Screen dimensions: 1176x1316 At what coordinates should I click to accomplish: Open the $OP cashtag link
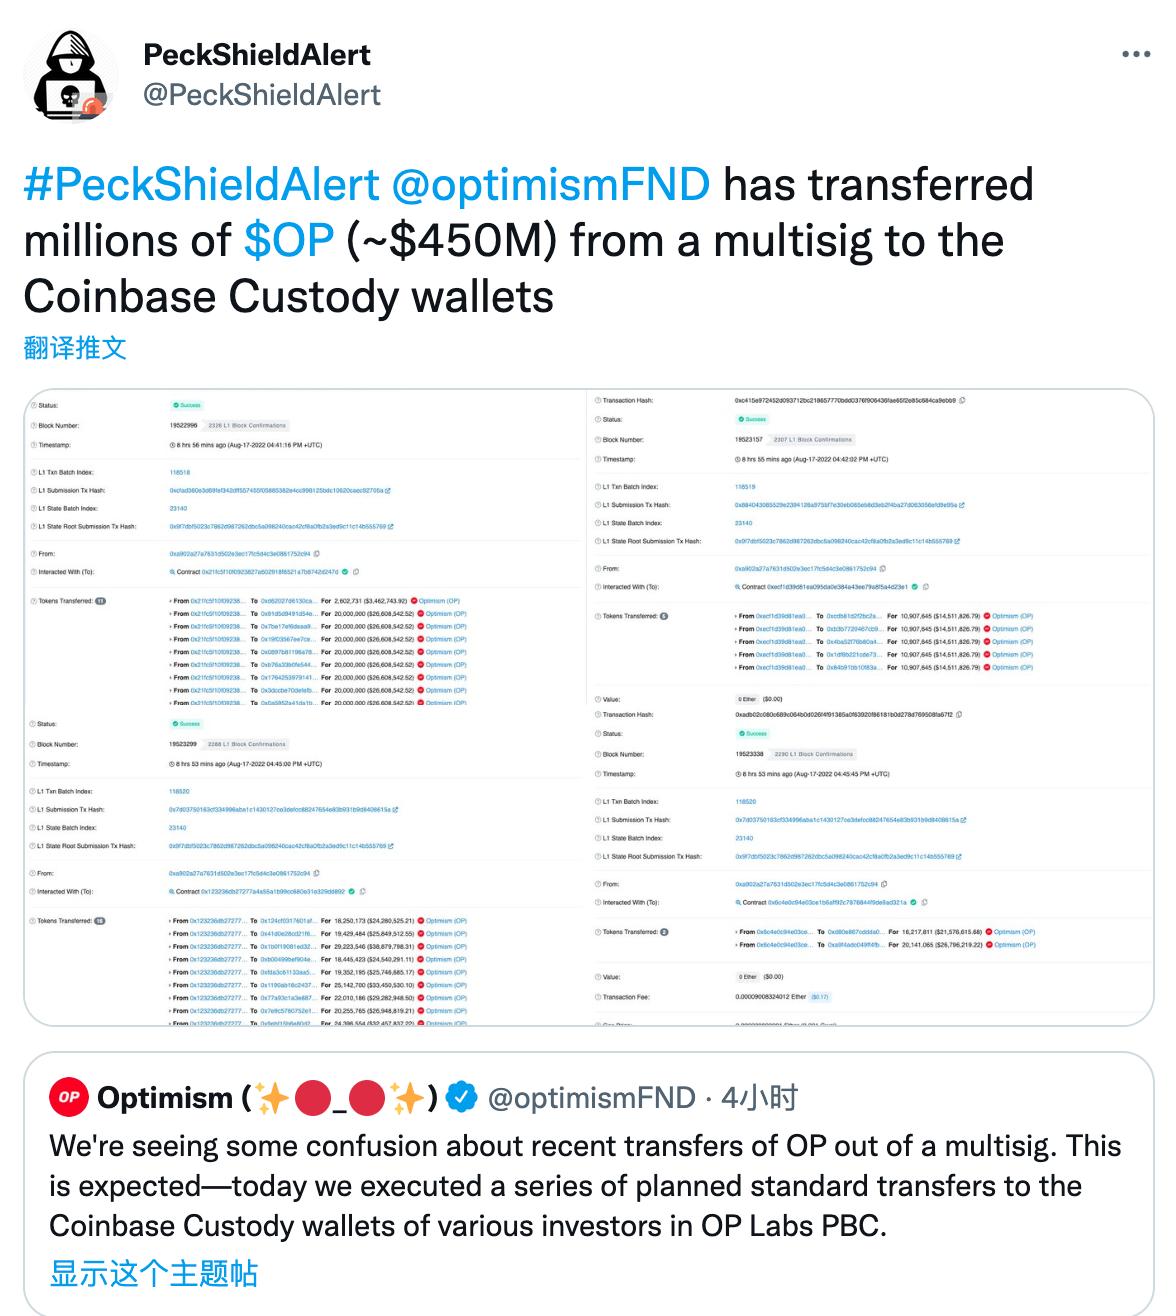pyautogui.click(x=287, y=238)
